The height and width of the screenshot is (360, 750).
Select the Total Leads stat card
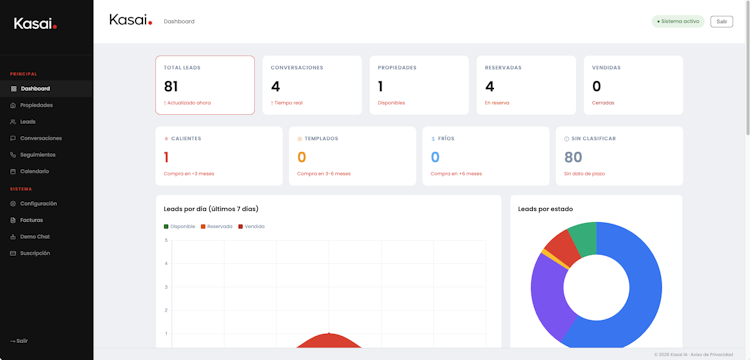click(x=205, y=85)
